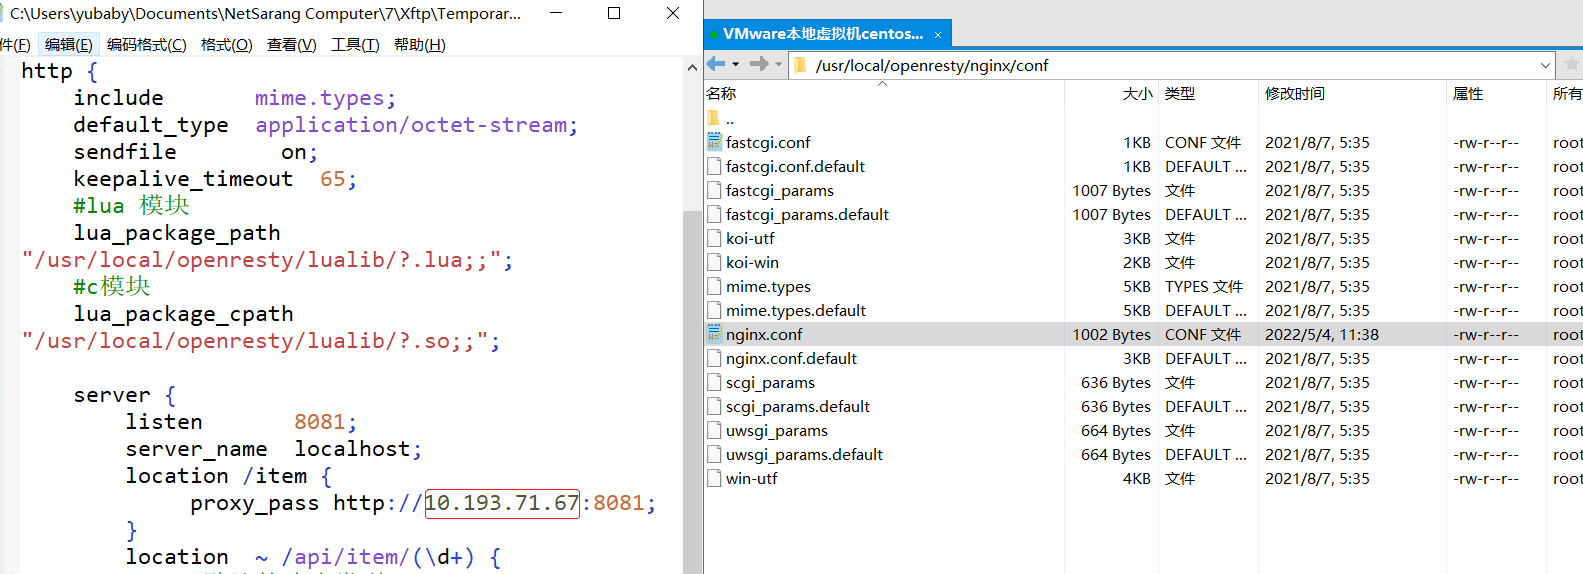Minimize the text editor window
This screenshot has width=1583, height=574.
coord(556,13)
